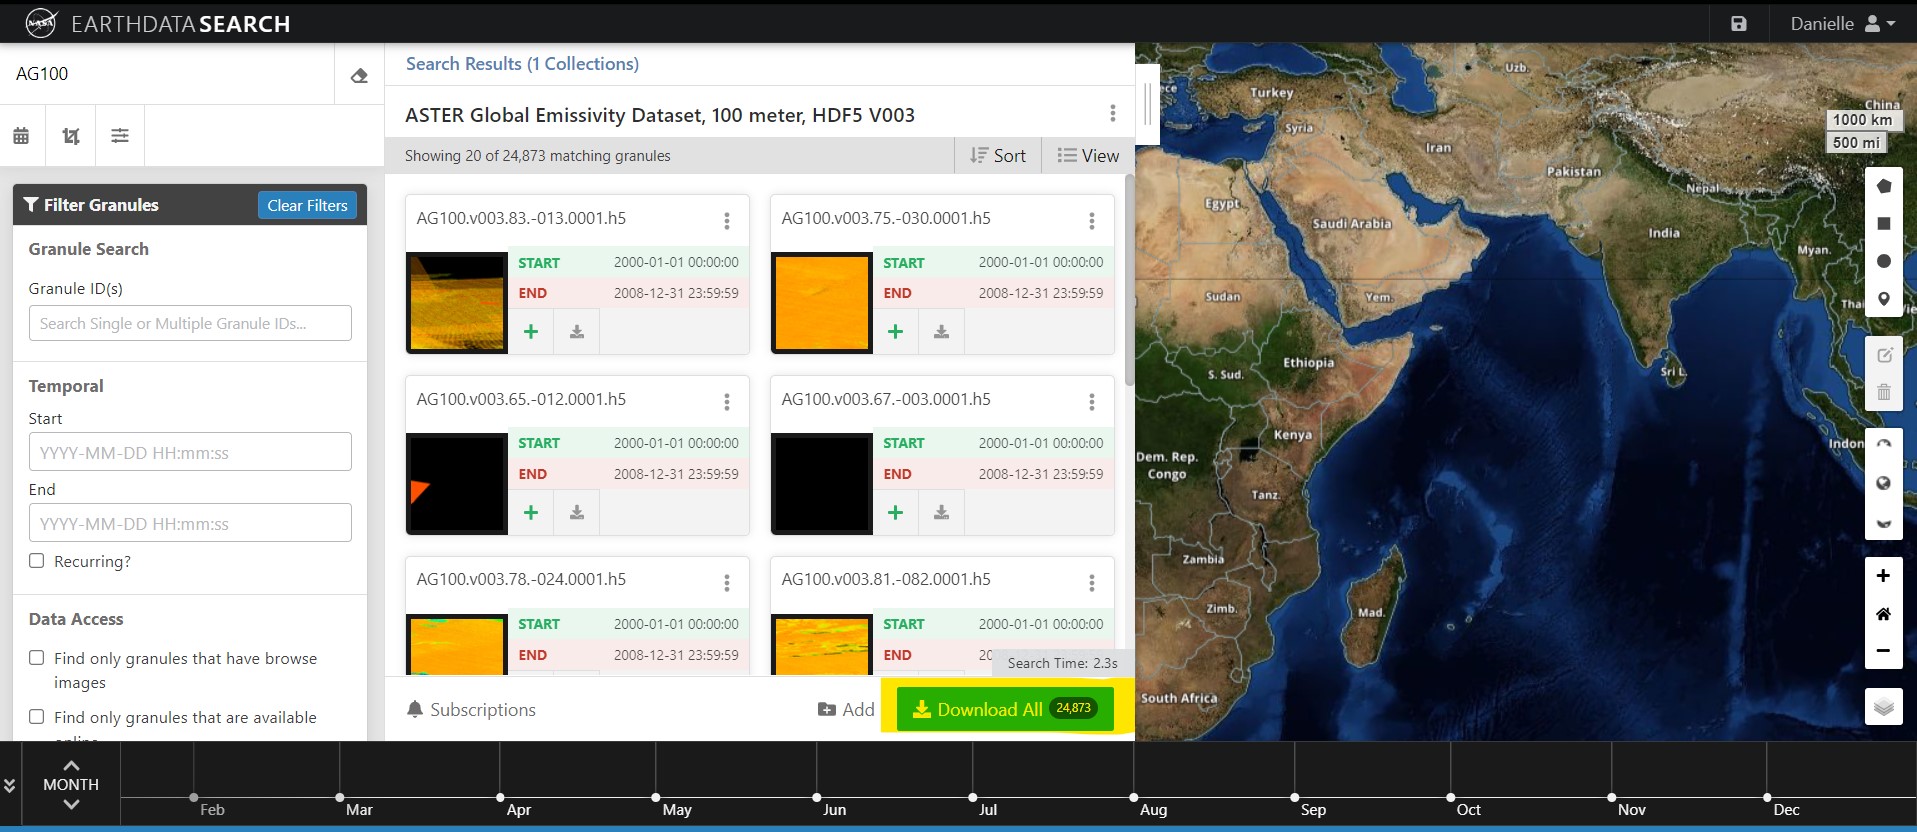Select thumbnail of granule AG100.v003.83.-013.0001.h5
This screenshot has height=832, width=1917.
click(x=457, y=302)
